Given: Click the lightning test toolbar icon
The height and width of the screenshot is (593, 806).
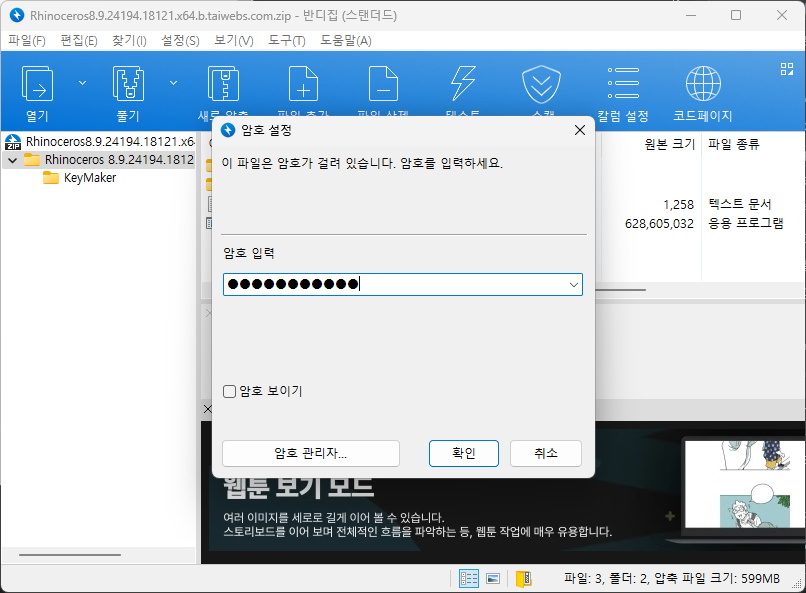Looking at the screenshot, I should click(x=463, y=83).
